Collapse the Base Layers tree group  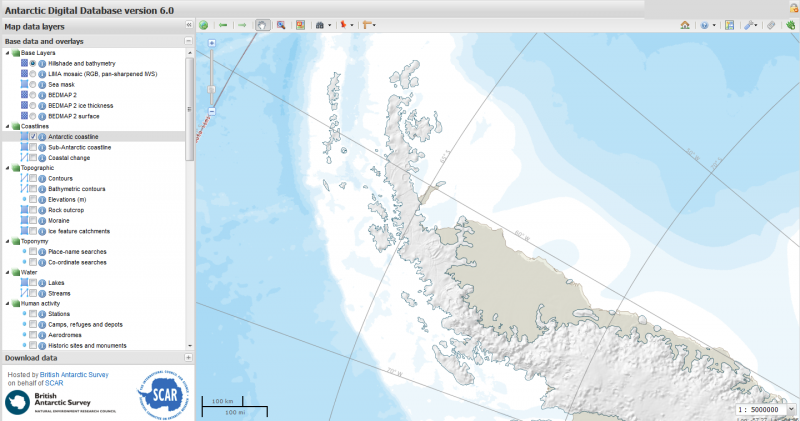pyautogui.click(x=7, y=52)
